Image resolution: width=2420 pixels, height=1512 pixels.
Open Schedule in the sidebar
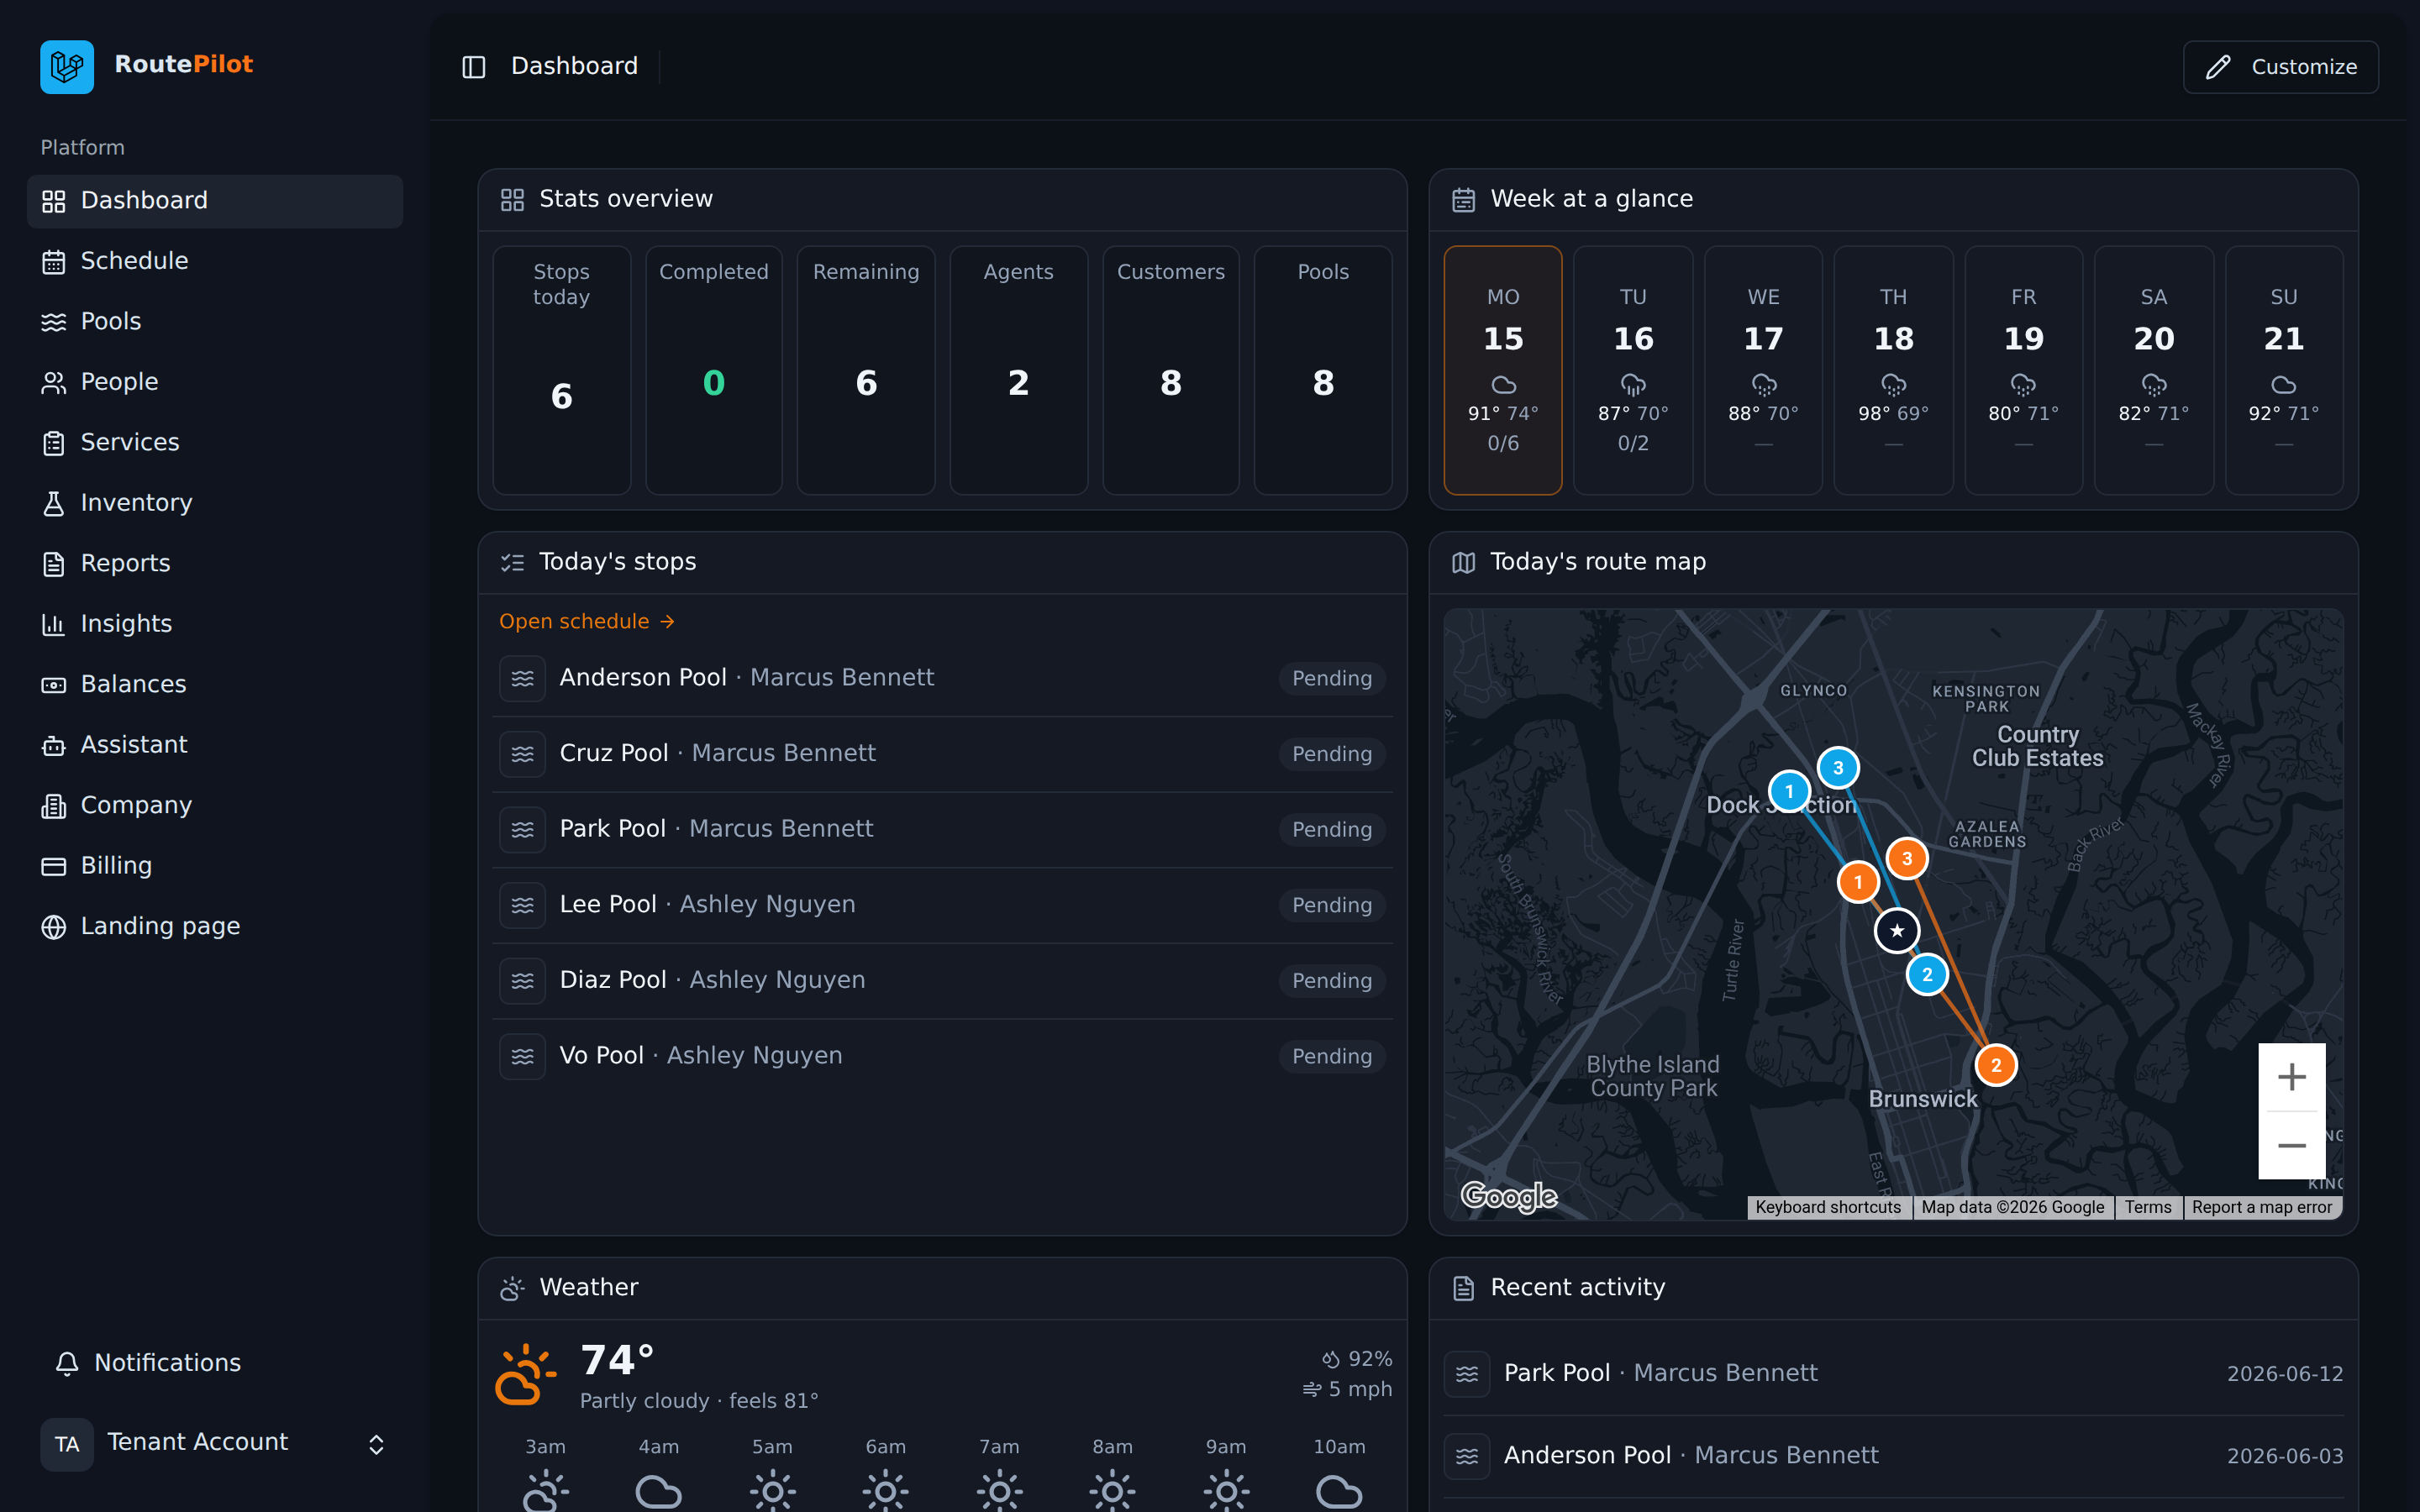tap(215, 261)
